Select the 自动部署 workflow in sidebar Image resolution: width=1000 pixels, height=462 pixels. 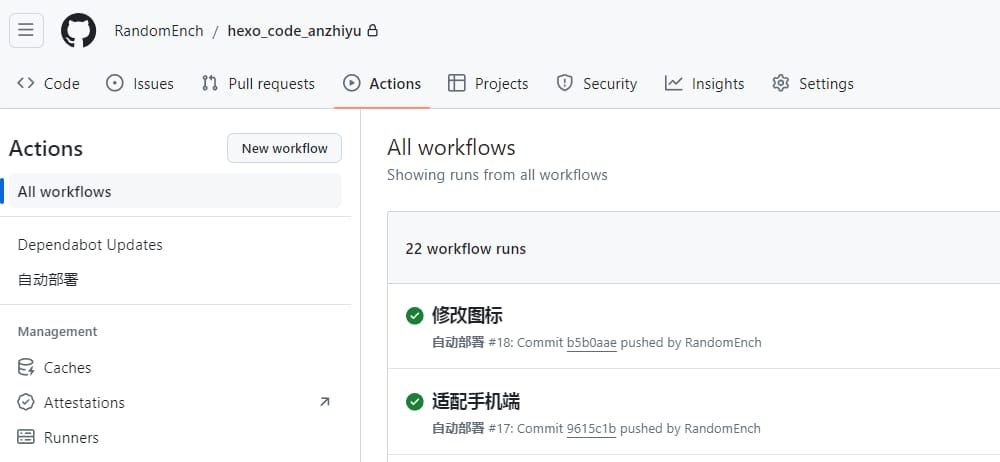pos(48,280)
